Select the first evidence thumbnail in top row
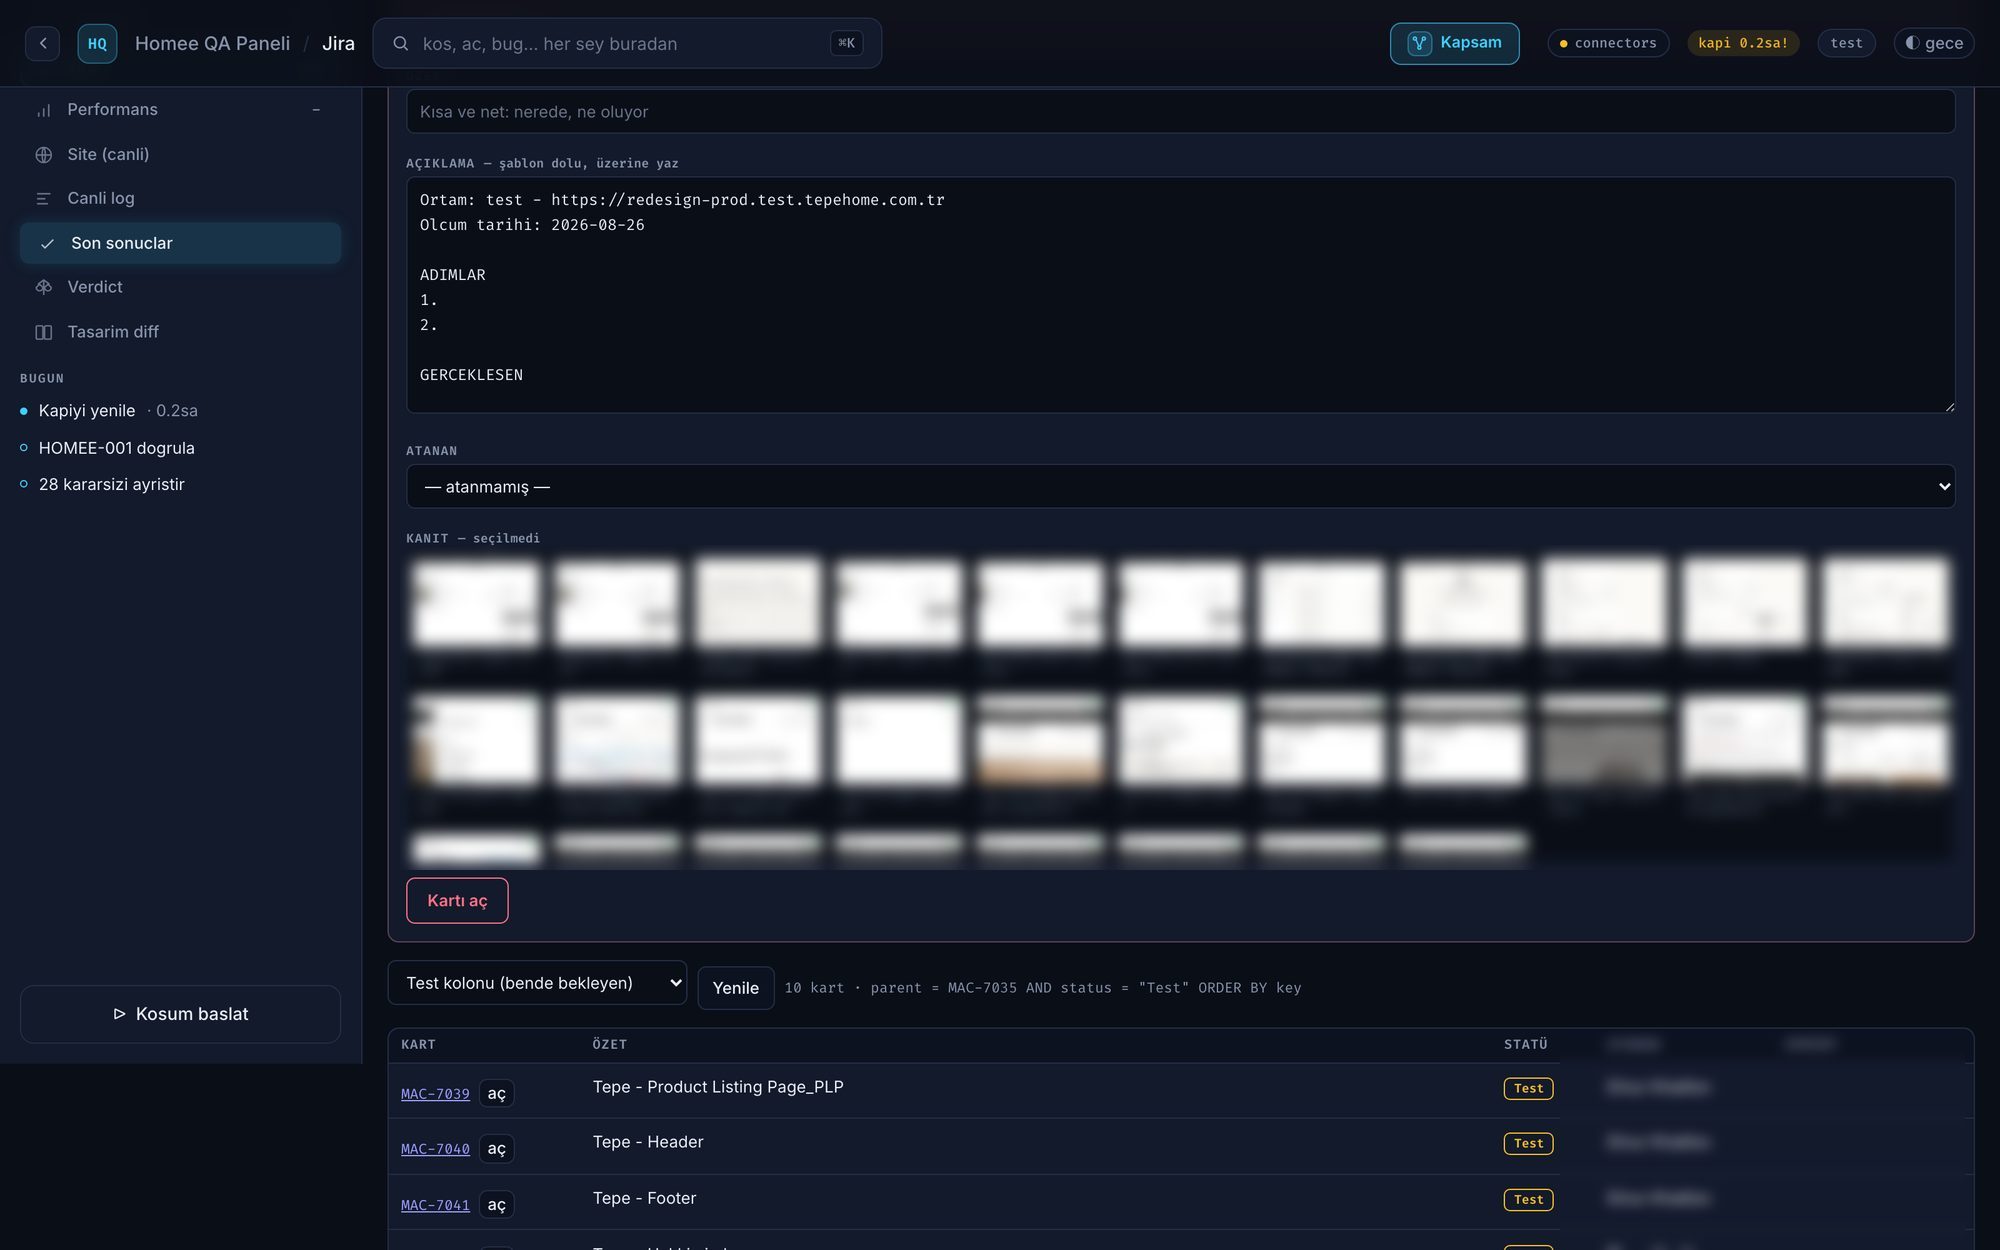Screen dimensions: 2000x1250 [475, 603]
